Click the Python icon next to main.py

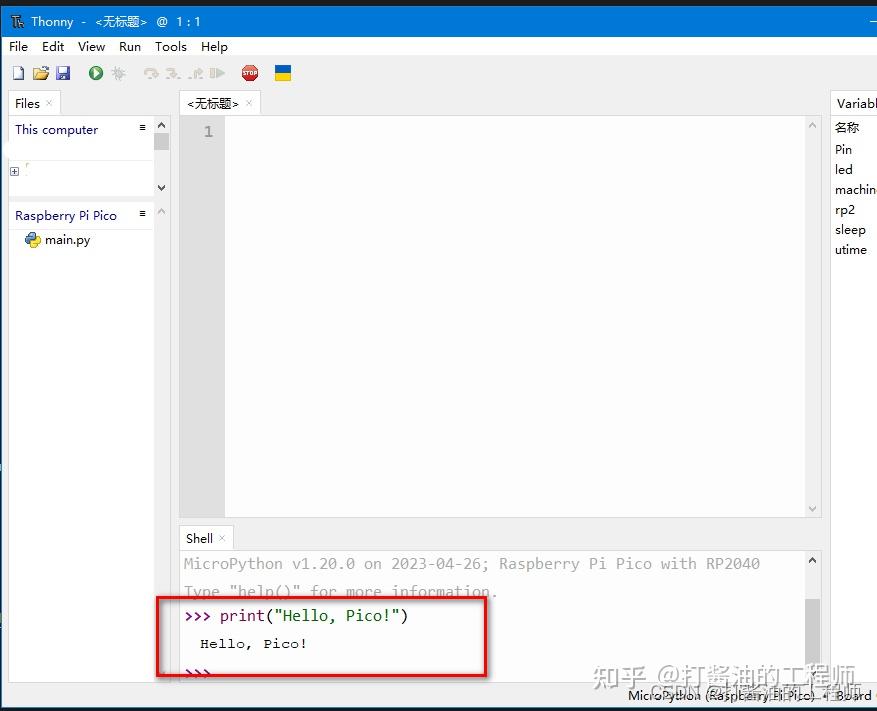pyautogui.click(x=33, y=240)
